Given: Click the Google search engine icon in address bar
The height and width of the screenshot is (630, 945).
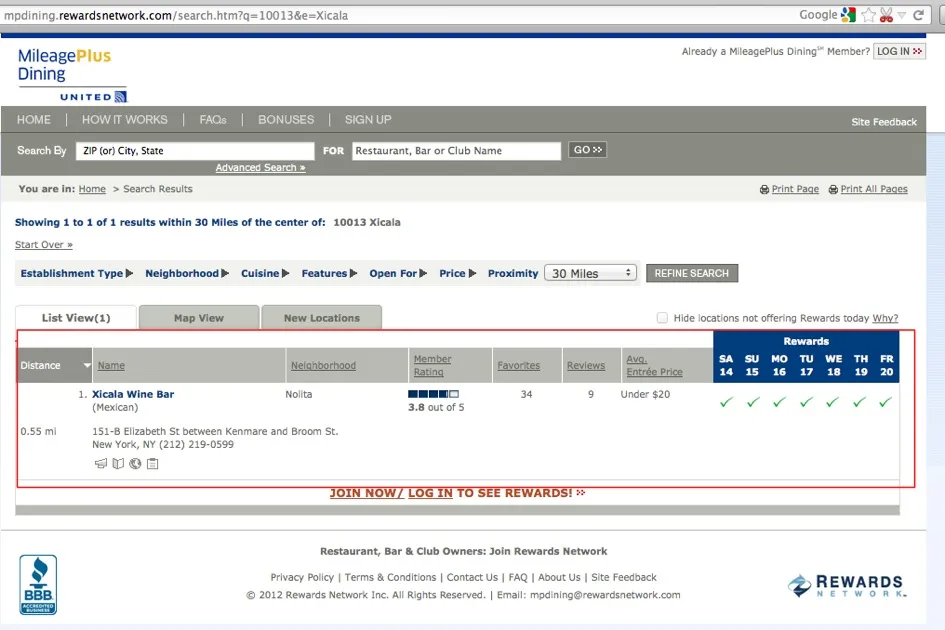Looking at the screenshot, I should (848, 15).
